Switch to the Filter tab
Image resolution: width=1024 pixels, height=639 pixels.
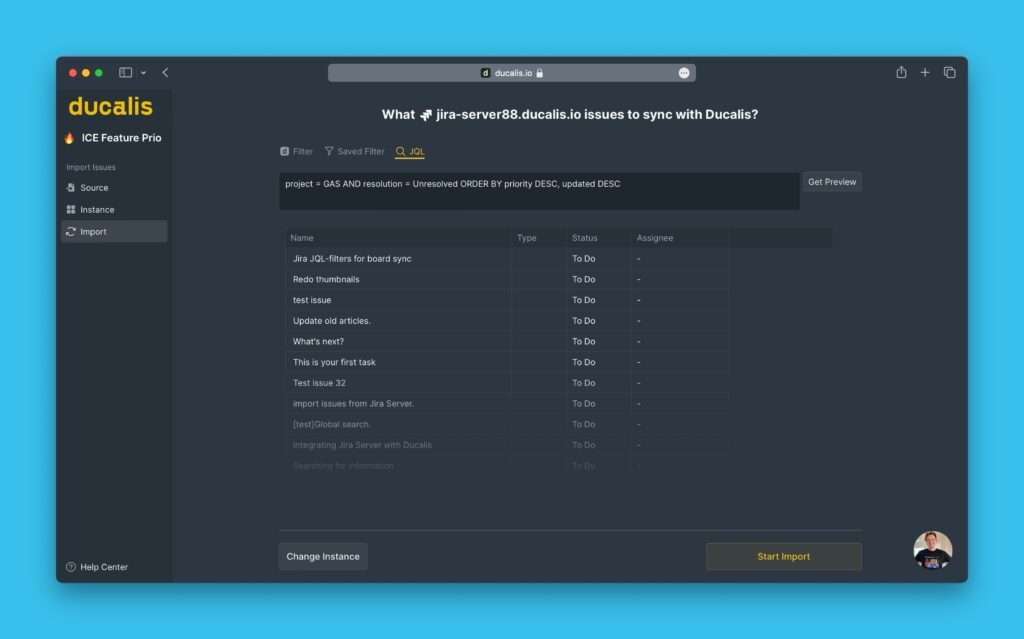click(x=297, y=152)
